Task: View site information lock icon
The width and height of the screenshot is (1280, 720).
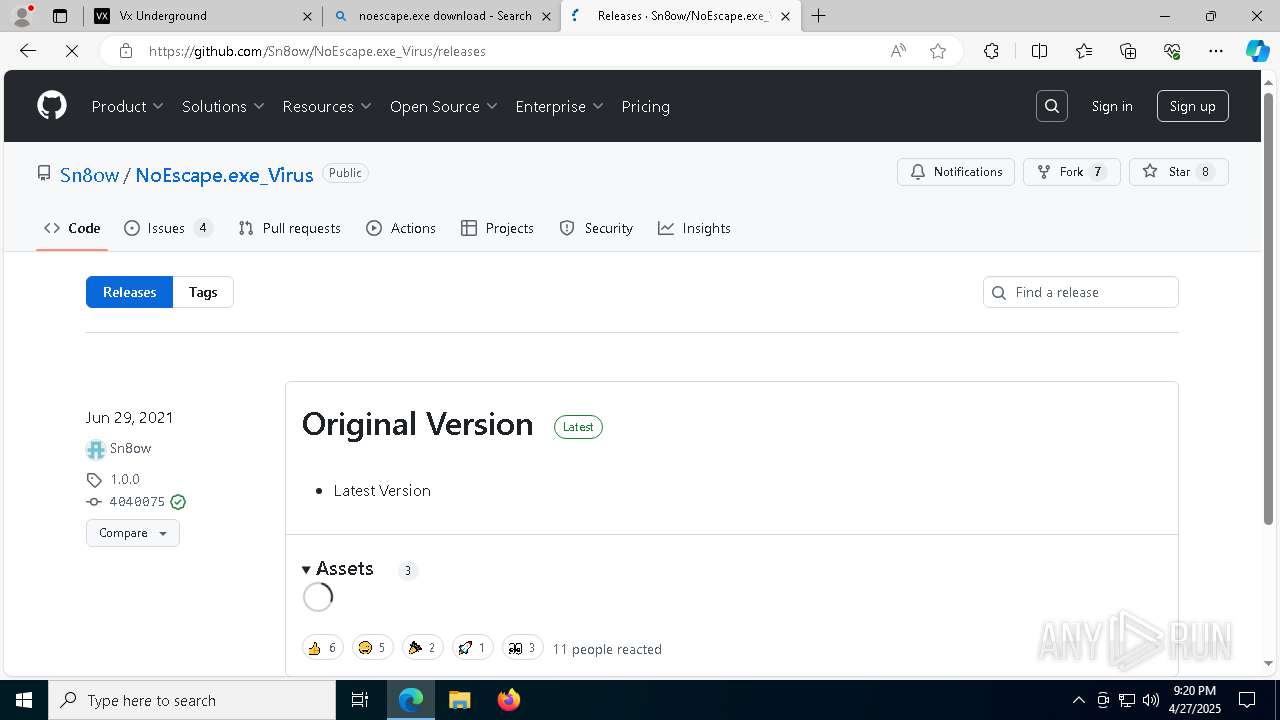Action: click(x=126, y=51)
